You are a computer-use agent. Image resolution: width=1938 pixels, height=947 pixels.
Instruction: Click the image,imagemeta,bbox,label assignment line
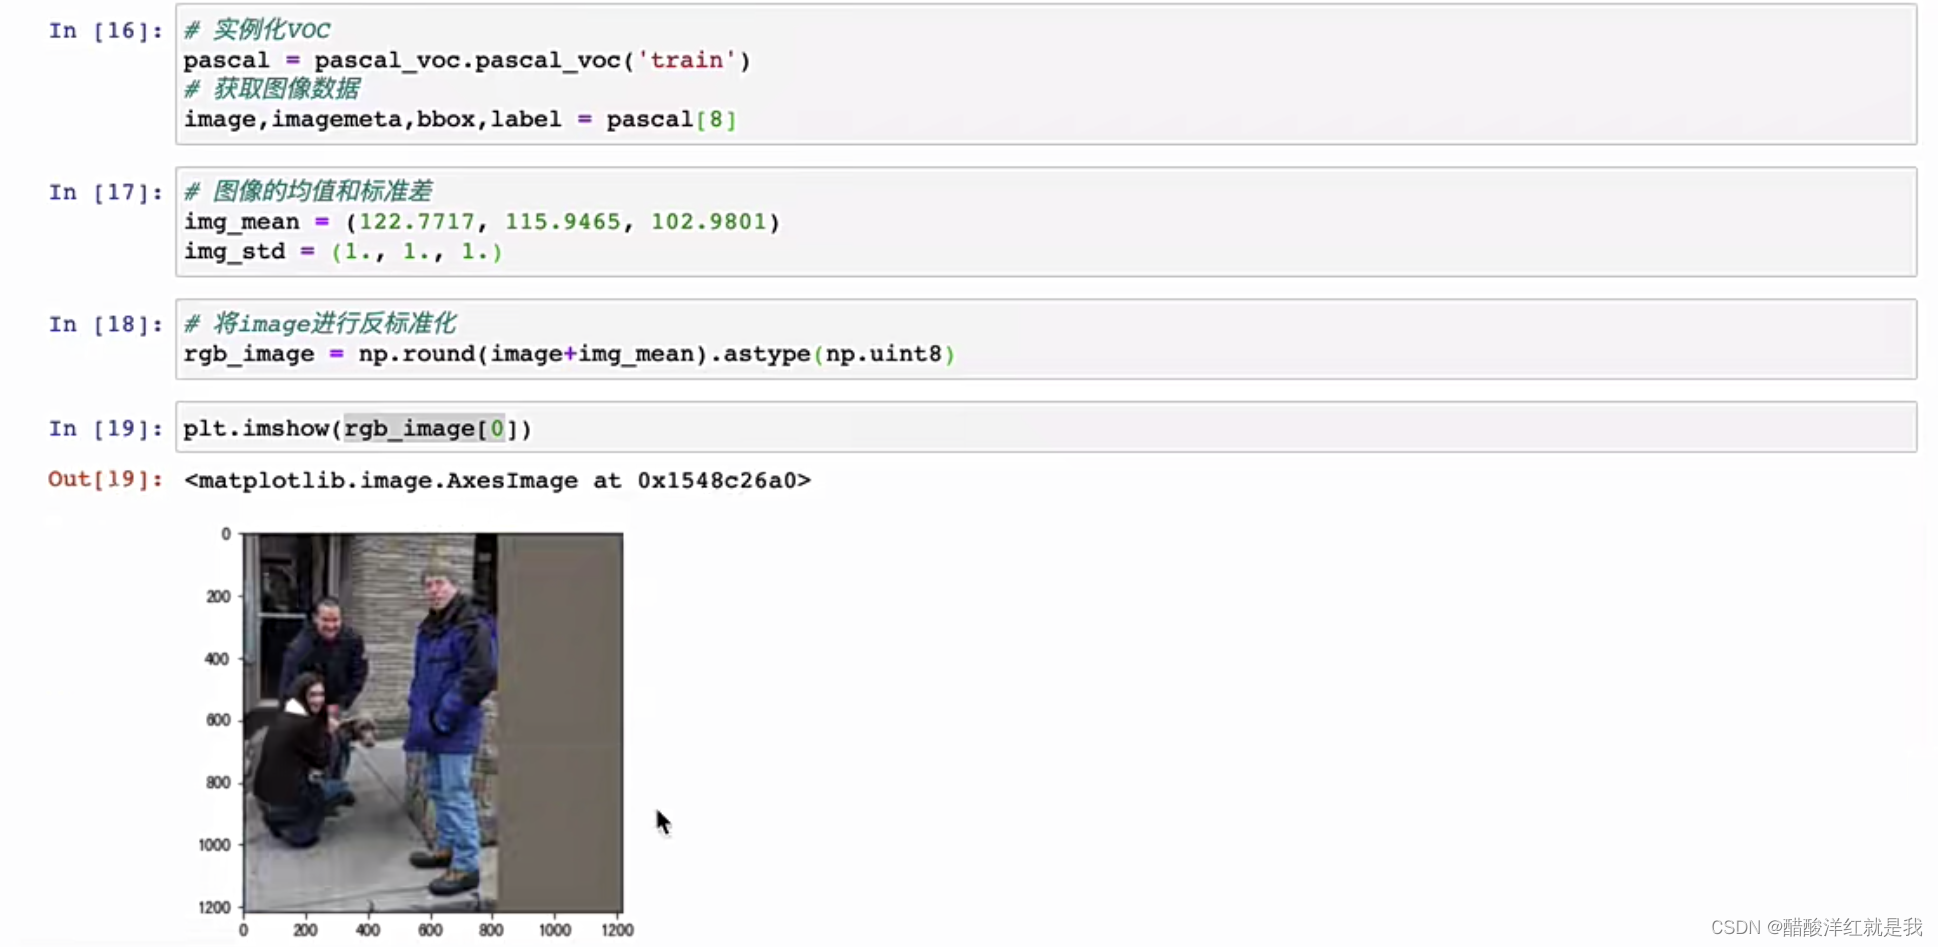(x=460, y=120)
